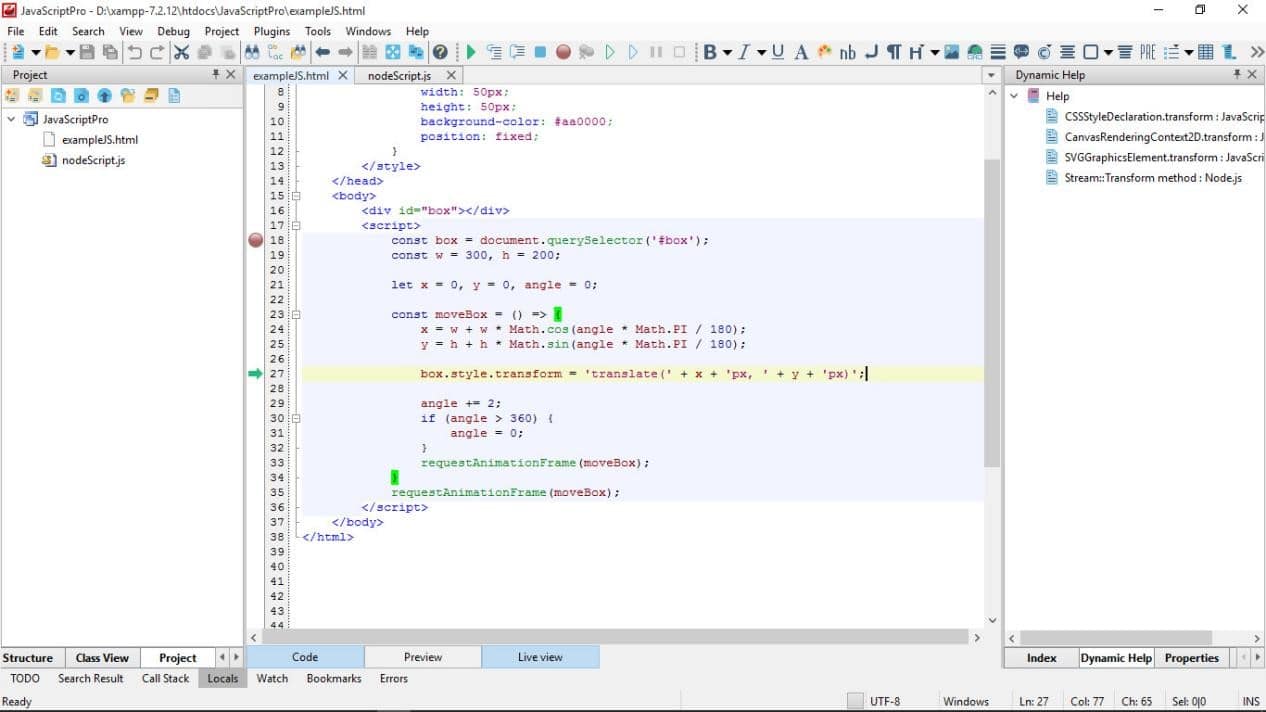Navigate back with the left arrow icon
Screen dimensions: 1266x712
click(322, 52)
